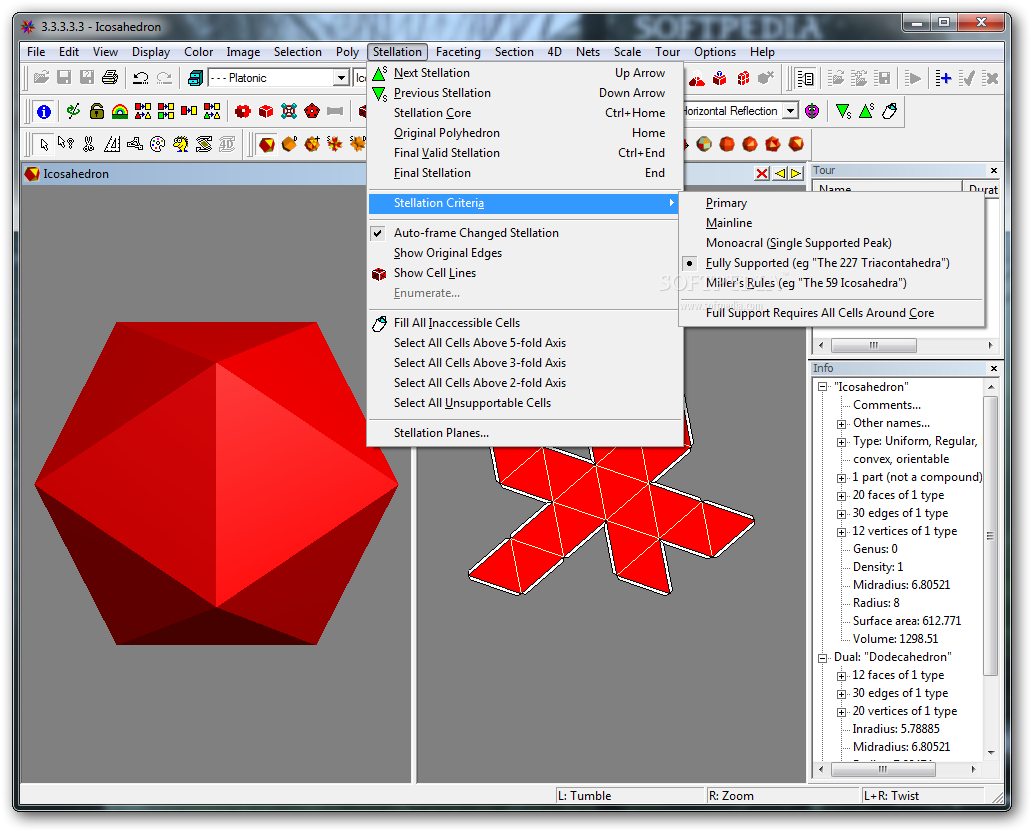
Task: Click the red-yellow base polyhedron icon
Action: click(267, 144)
